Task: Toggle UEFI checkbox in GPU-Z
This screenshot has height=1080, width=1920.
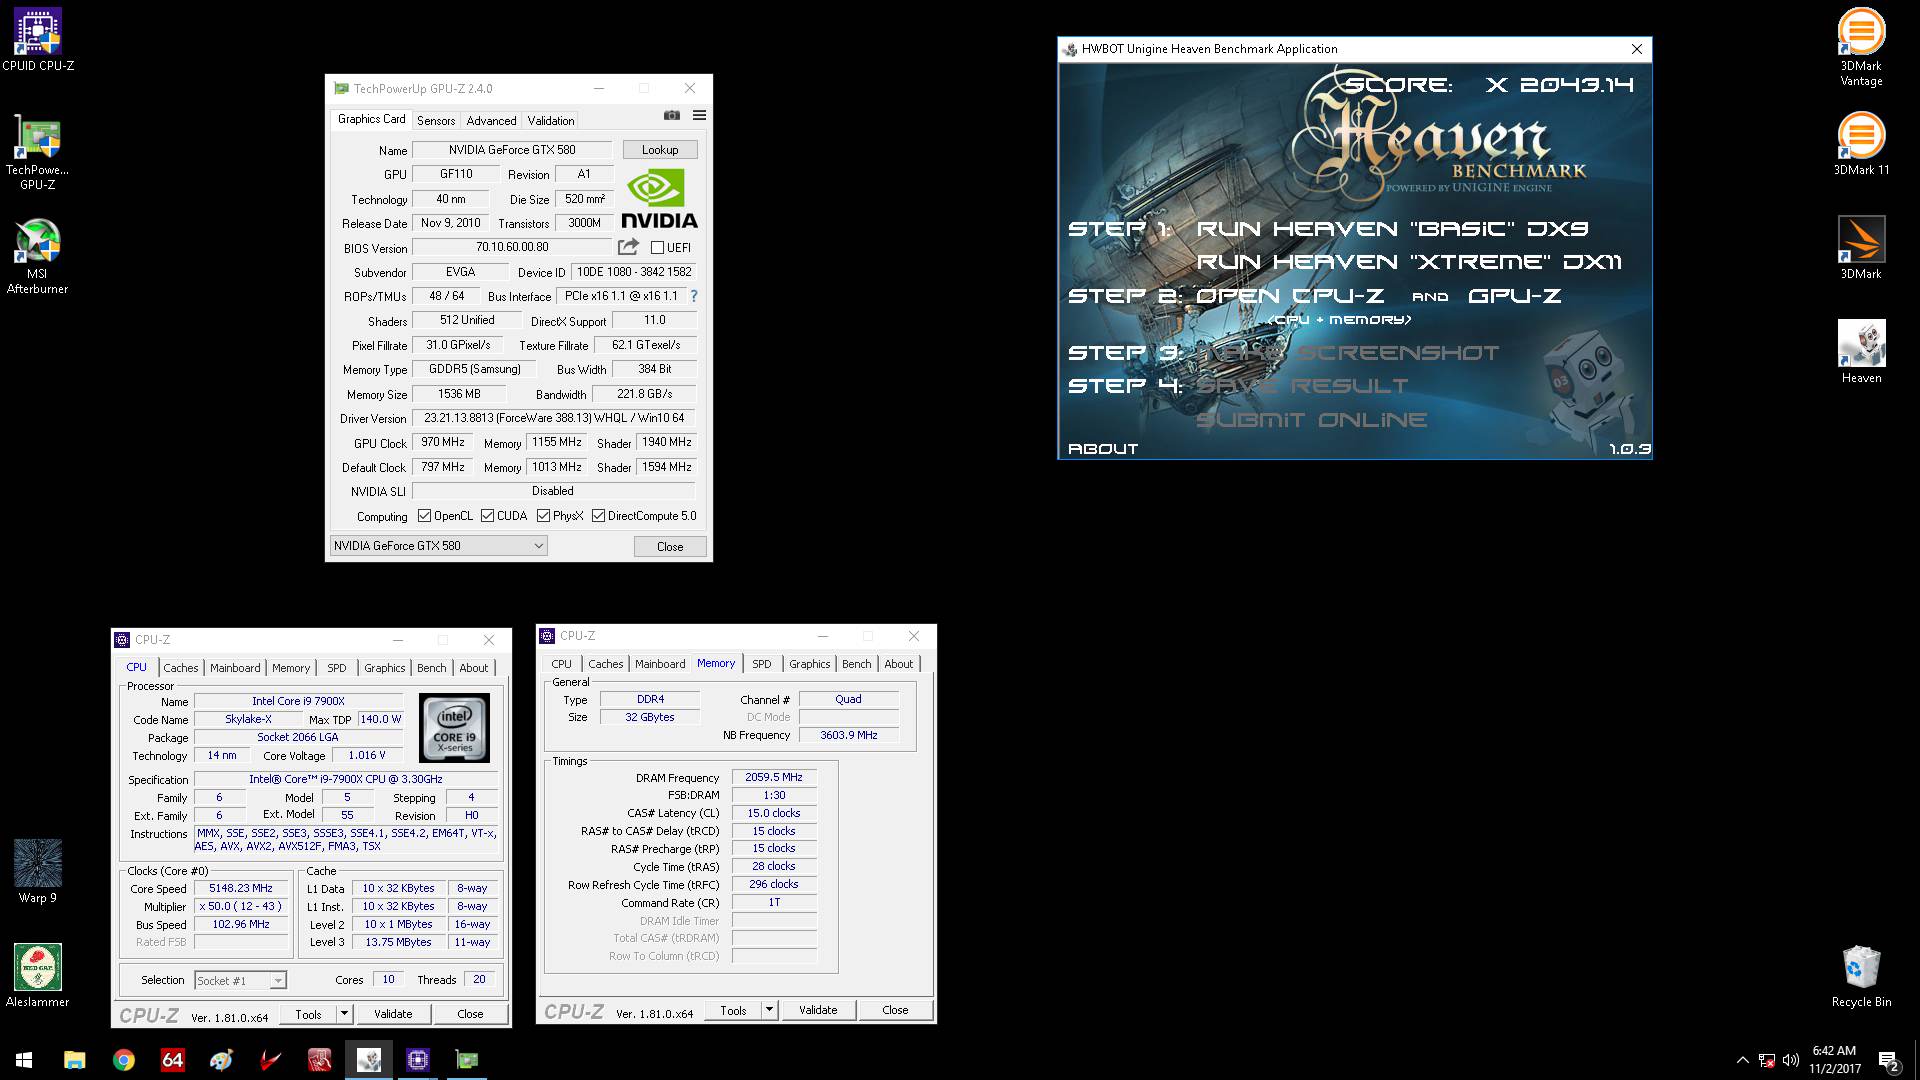Action: point(657,247)
